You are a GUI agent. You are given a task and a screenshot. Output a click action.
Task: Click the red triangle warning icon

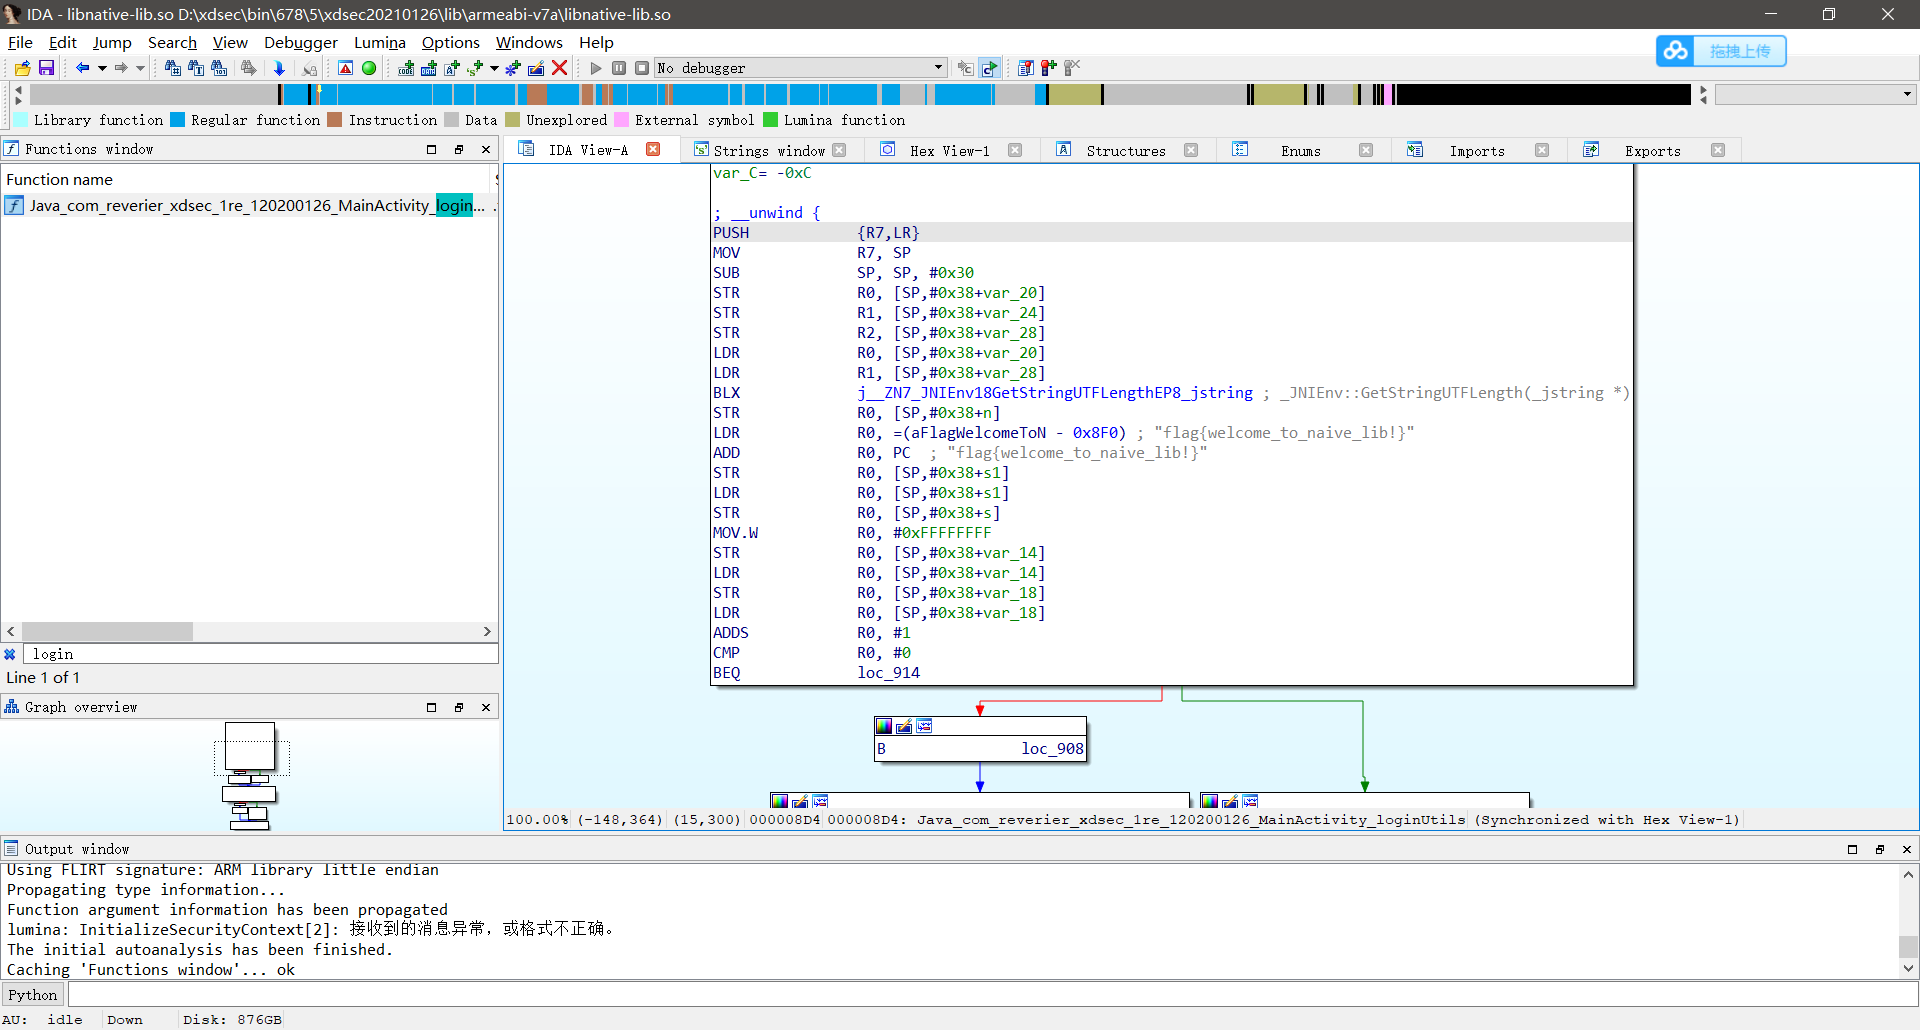click(345, 68)
